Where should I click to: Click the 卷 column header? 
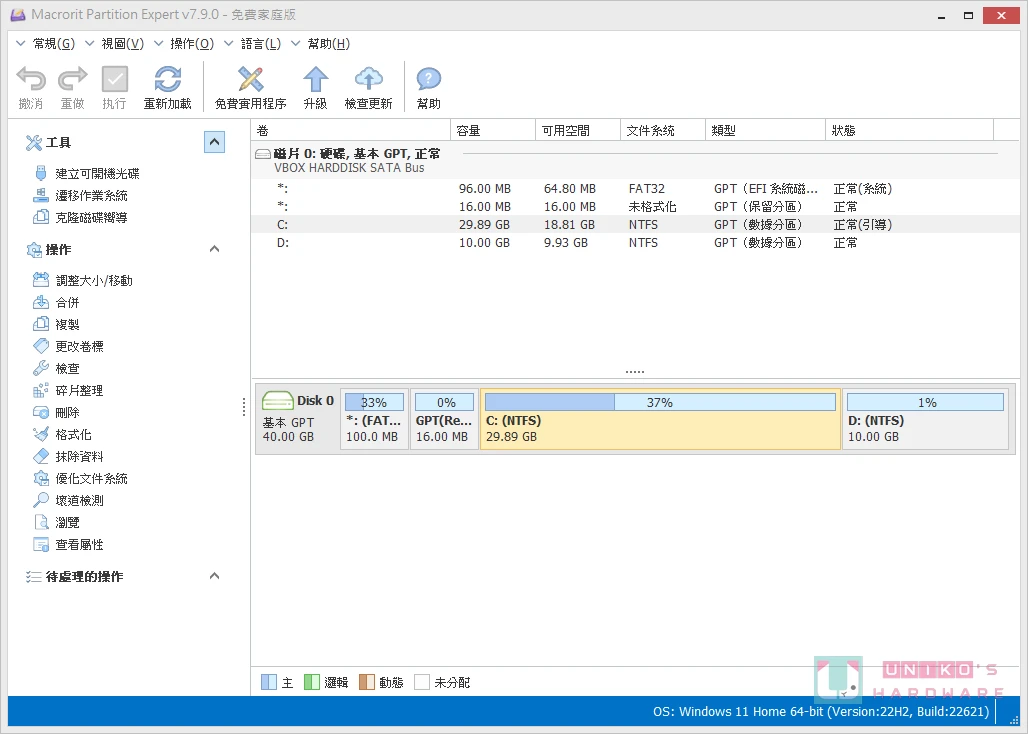coord(351,130)
